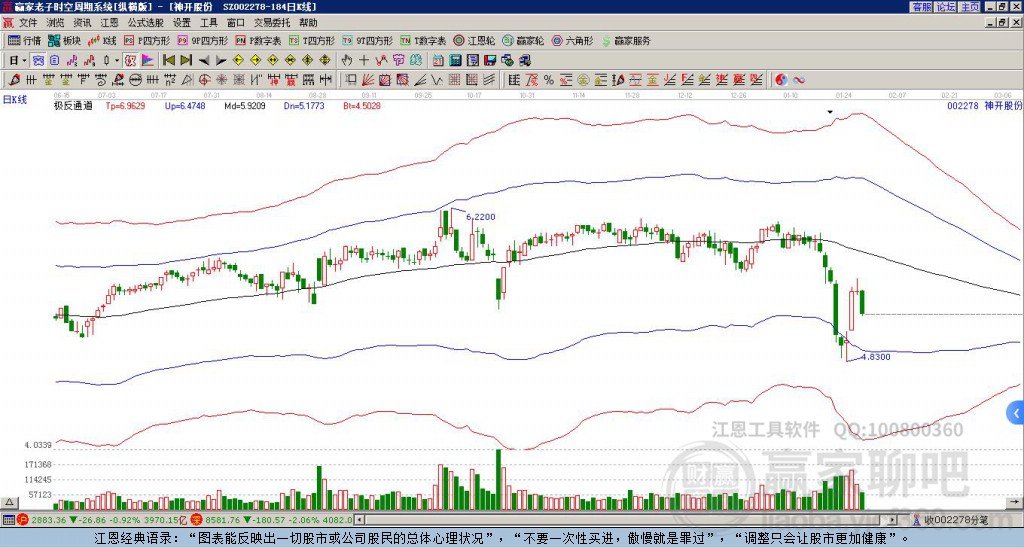The width and height of the screenshot is (1024, 548).
Task: Open the T四方形 tool
Action: point(312,40)
